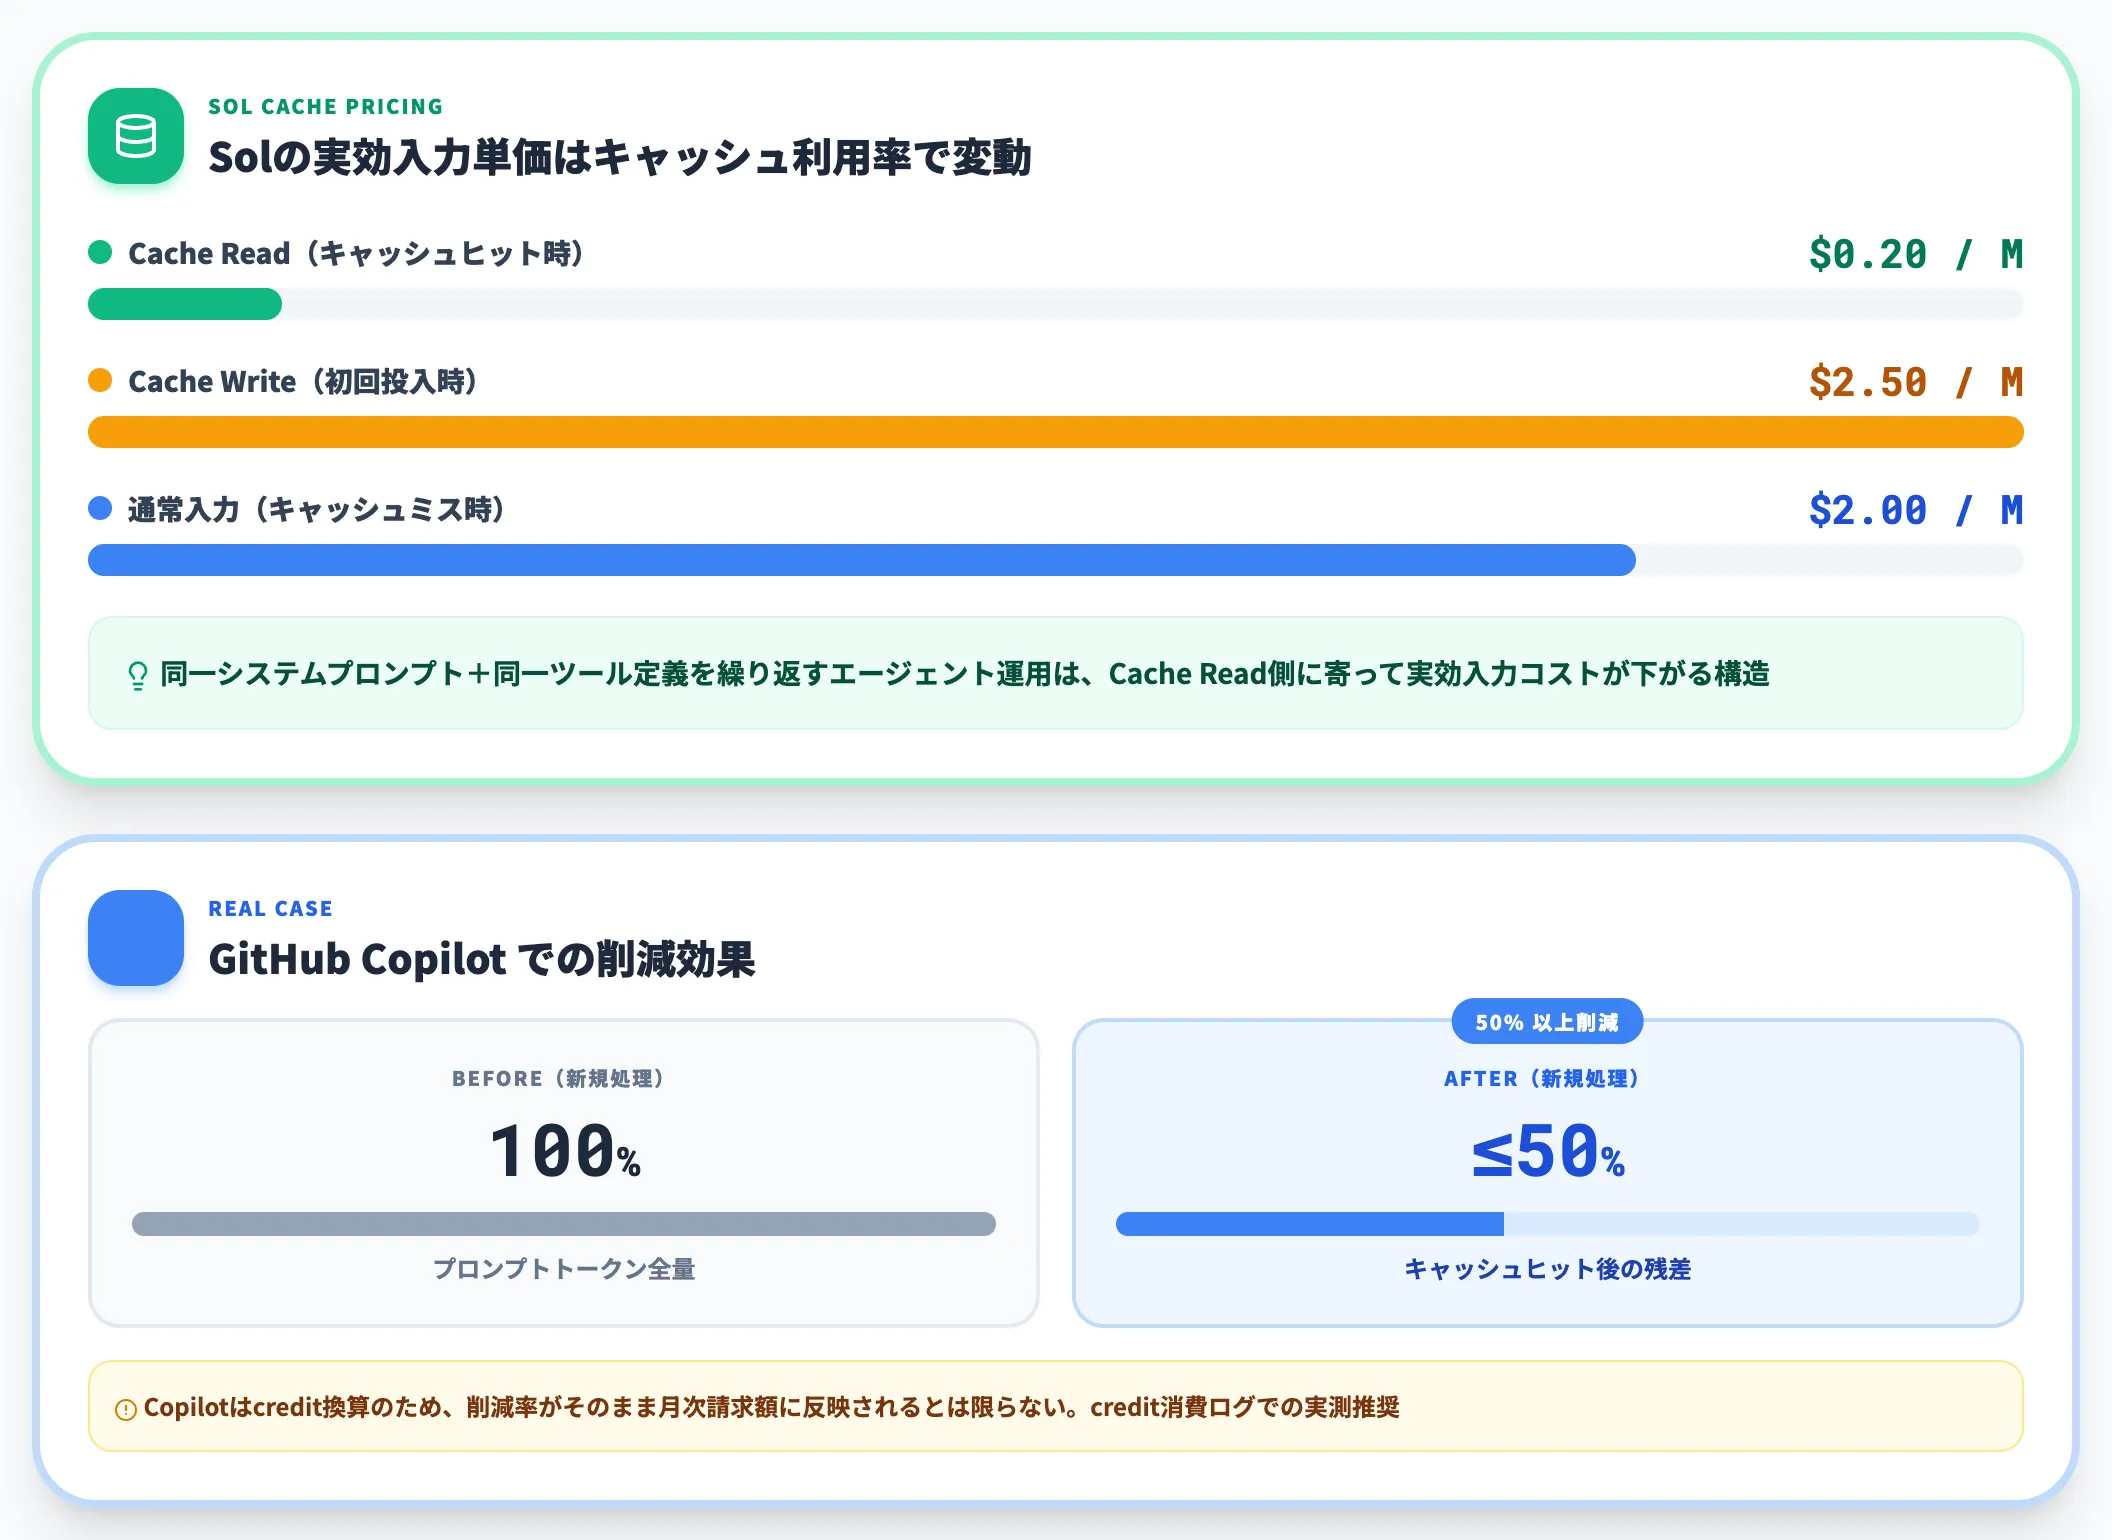This screenshot has height=1540, width=2112.
Task: Click the GitHub Copilot での削減効果 heading
Action: tap(482, 959)
